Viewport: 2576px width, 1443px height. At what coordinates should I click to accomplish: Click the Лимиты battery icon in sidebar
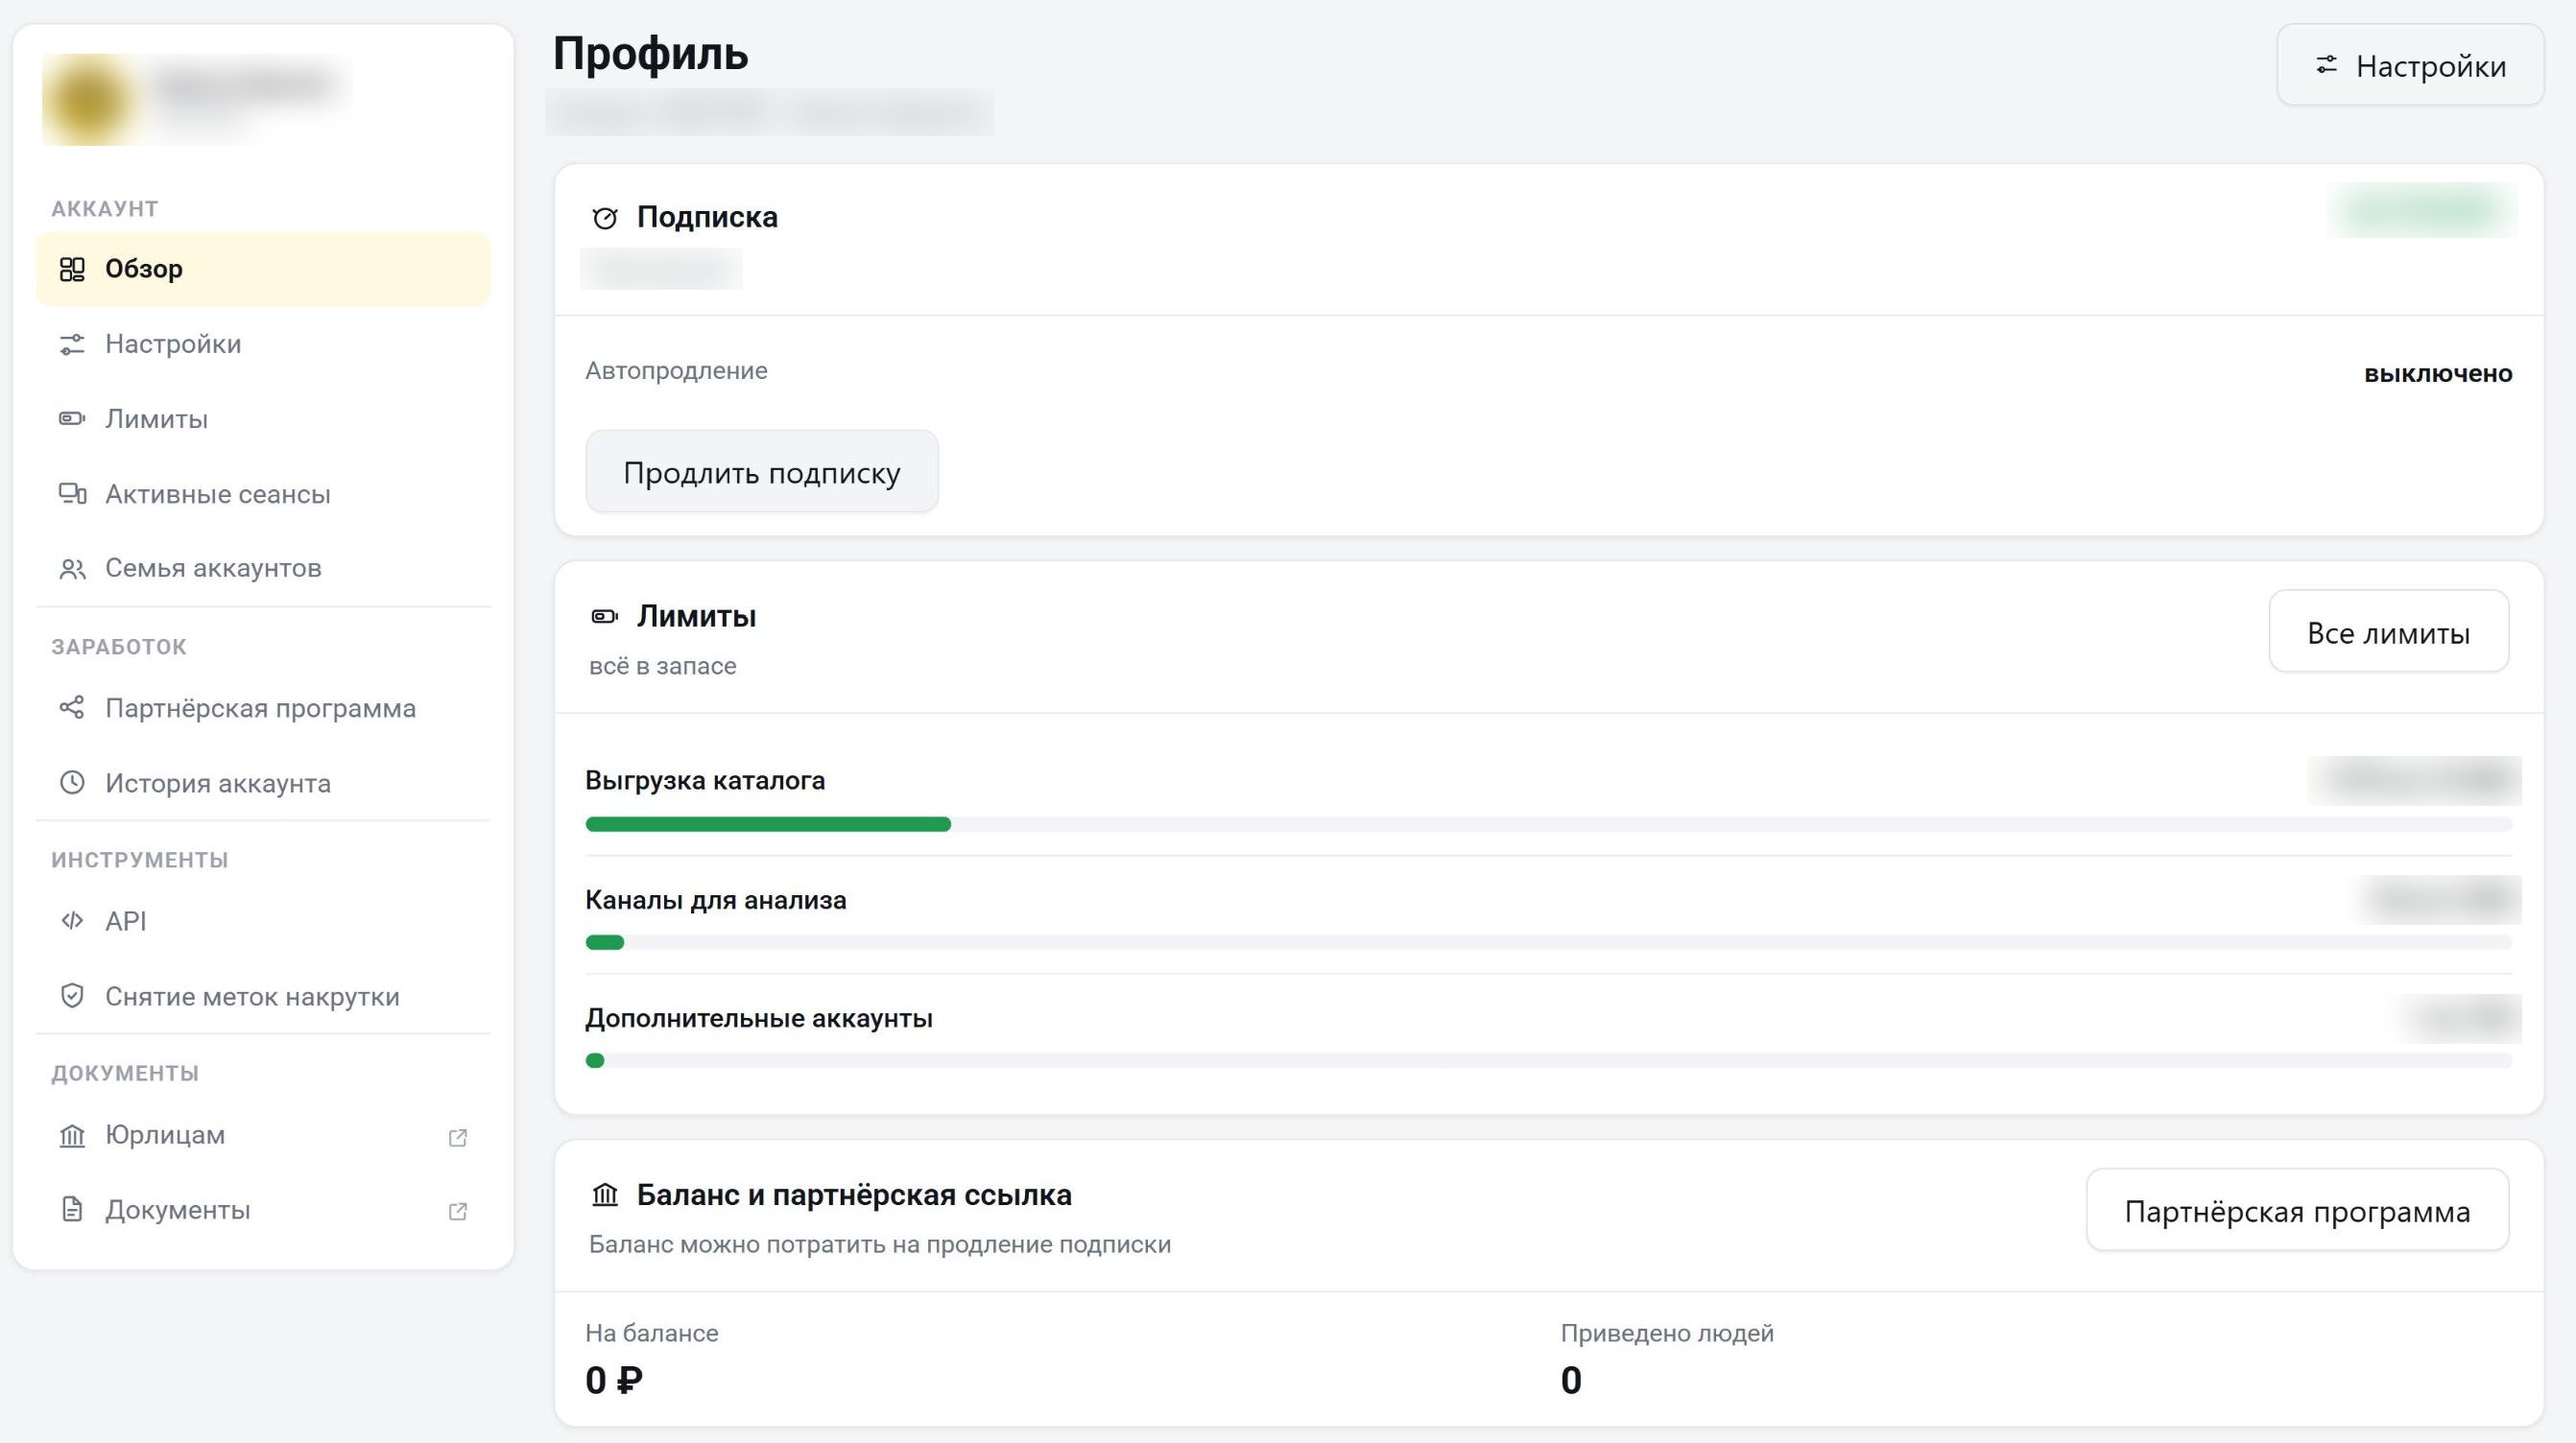[x=72, y=418]
